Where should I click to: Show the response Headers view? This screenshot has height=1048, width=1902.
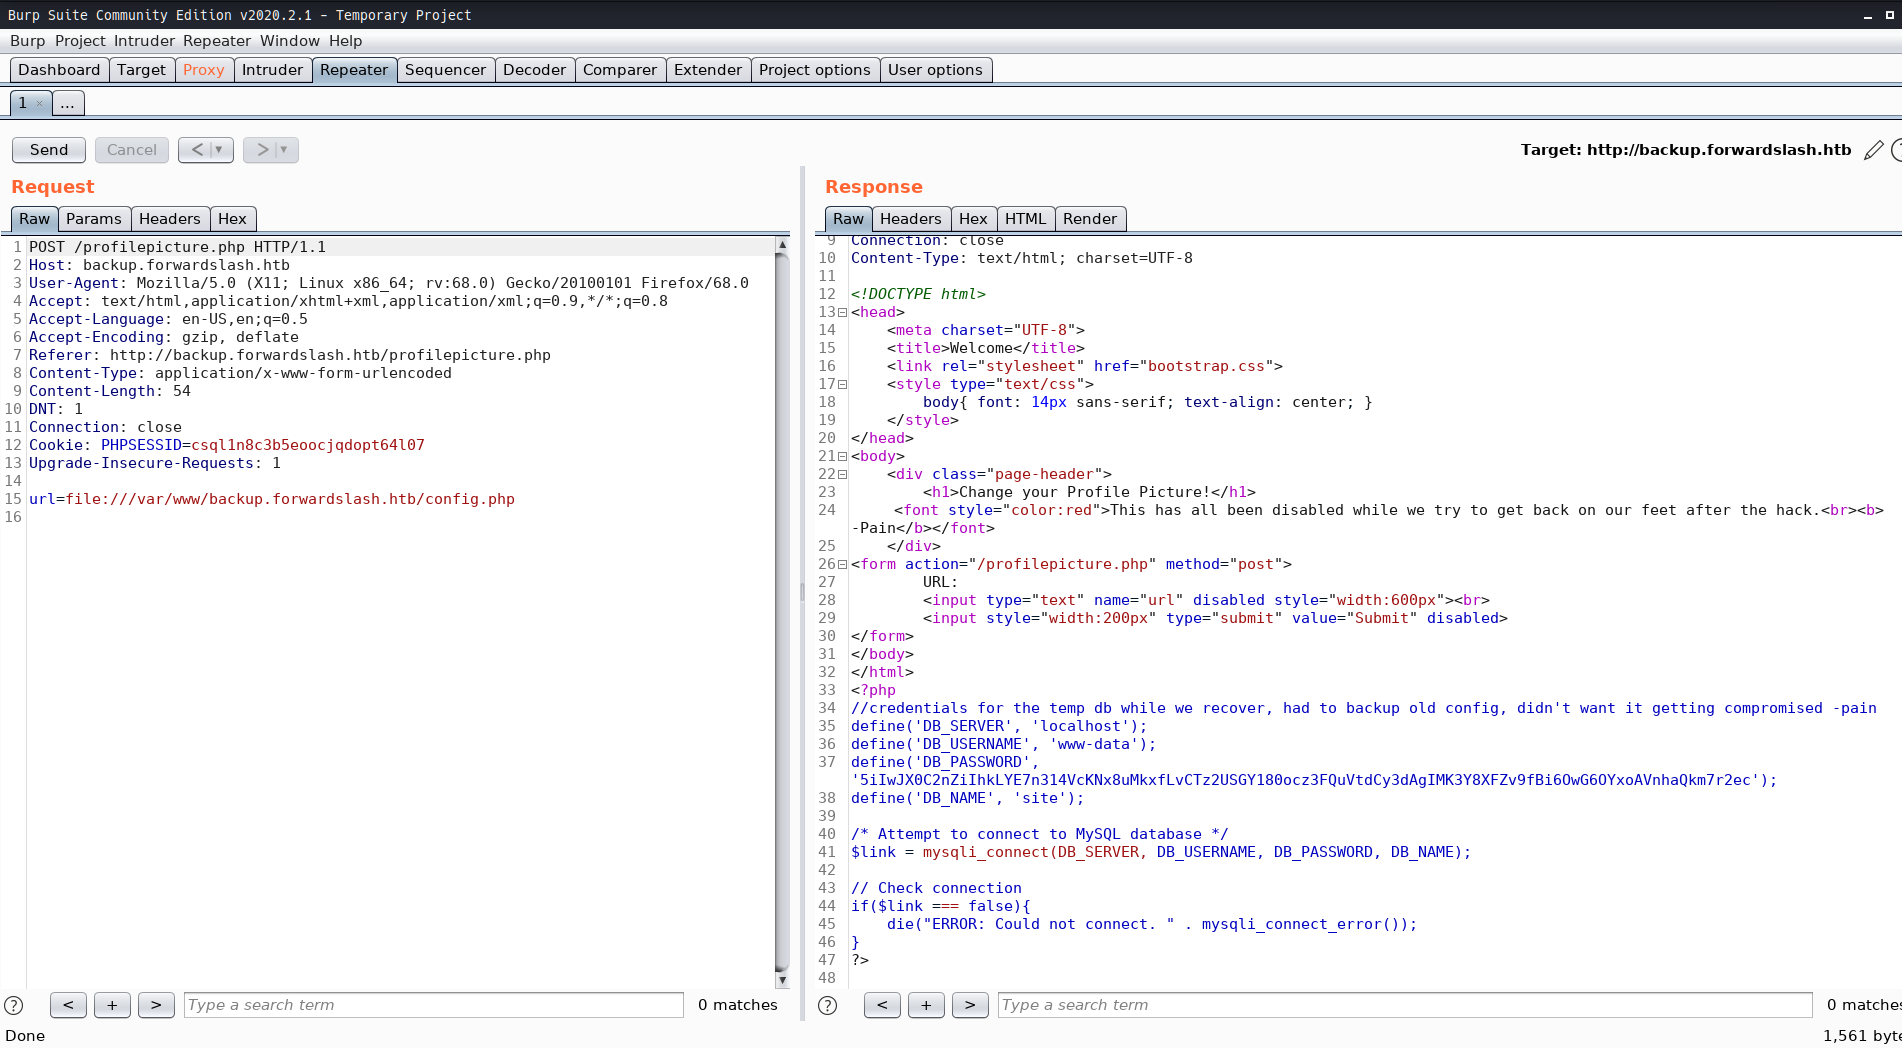[911, 219]
